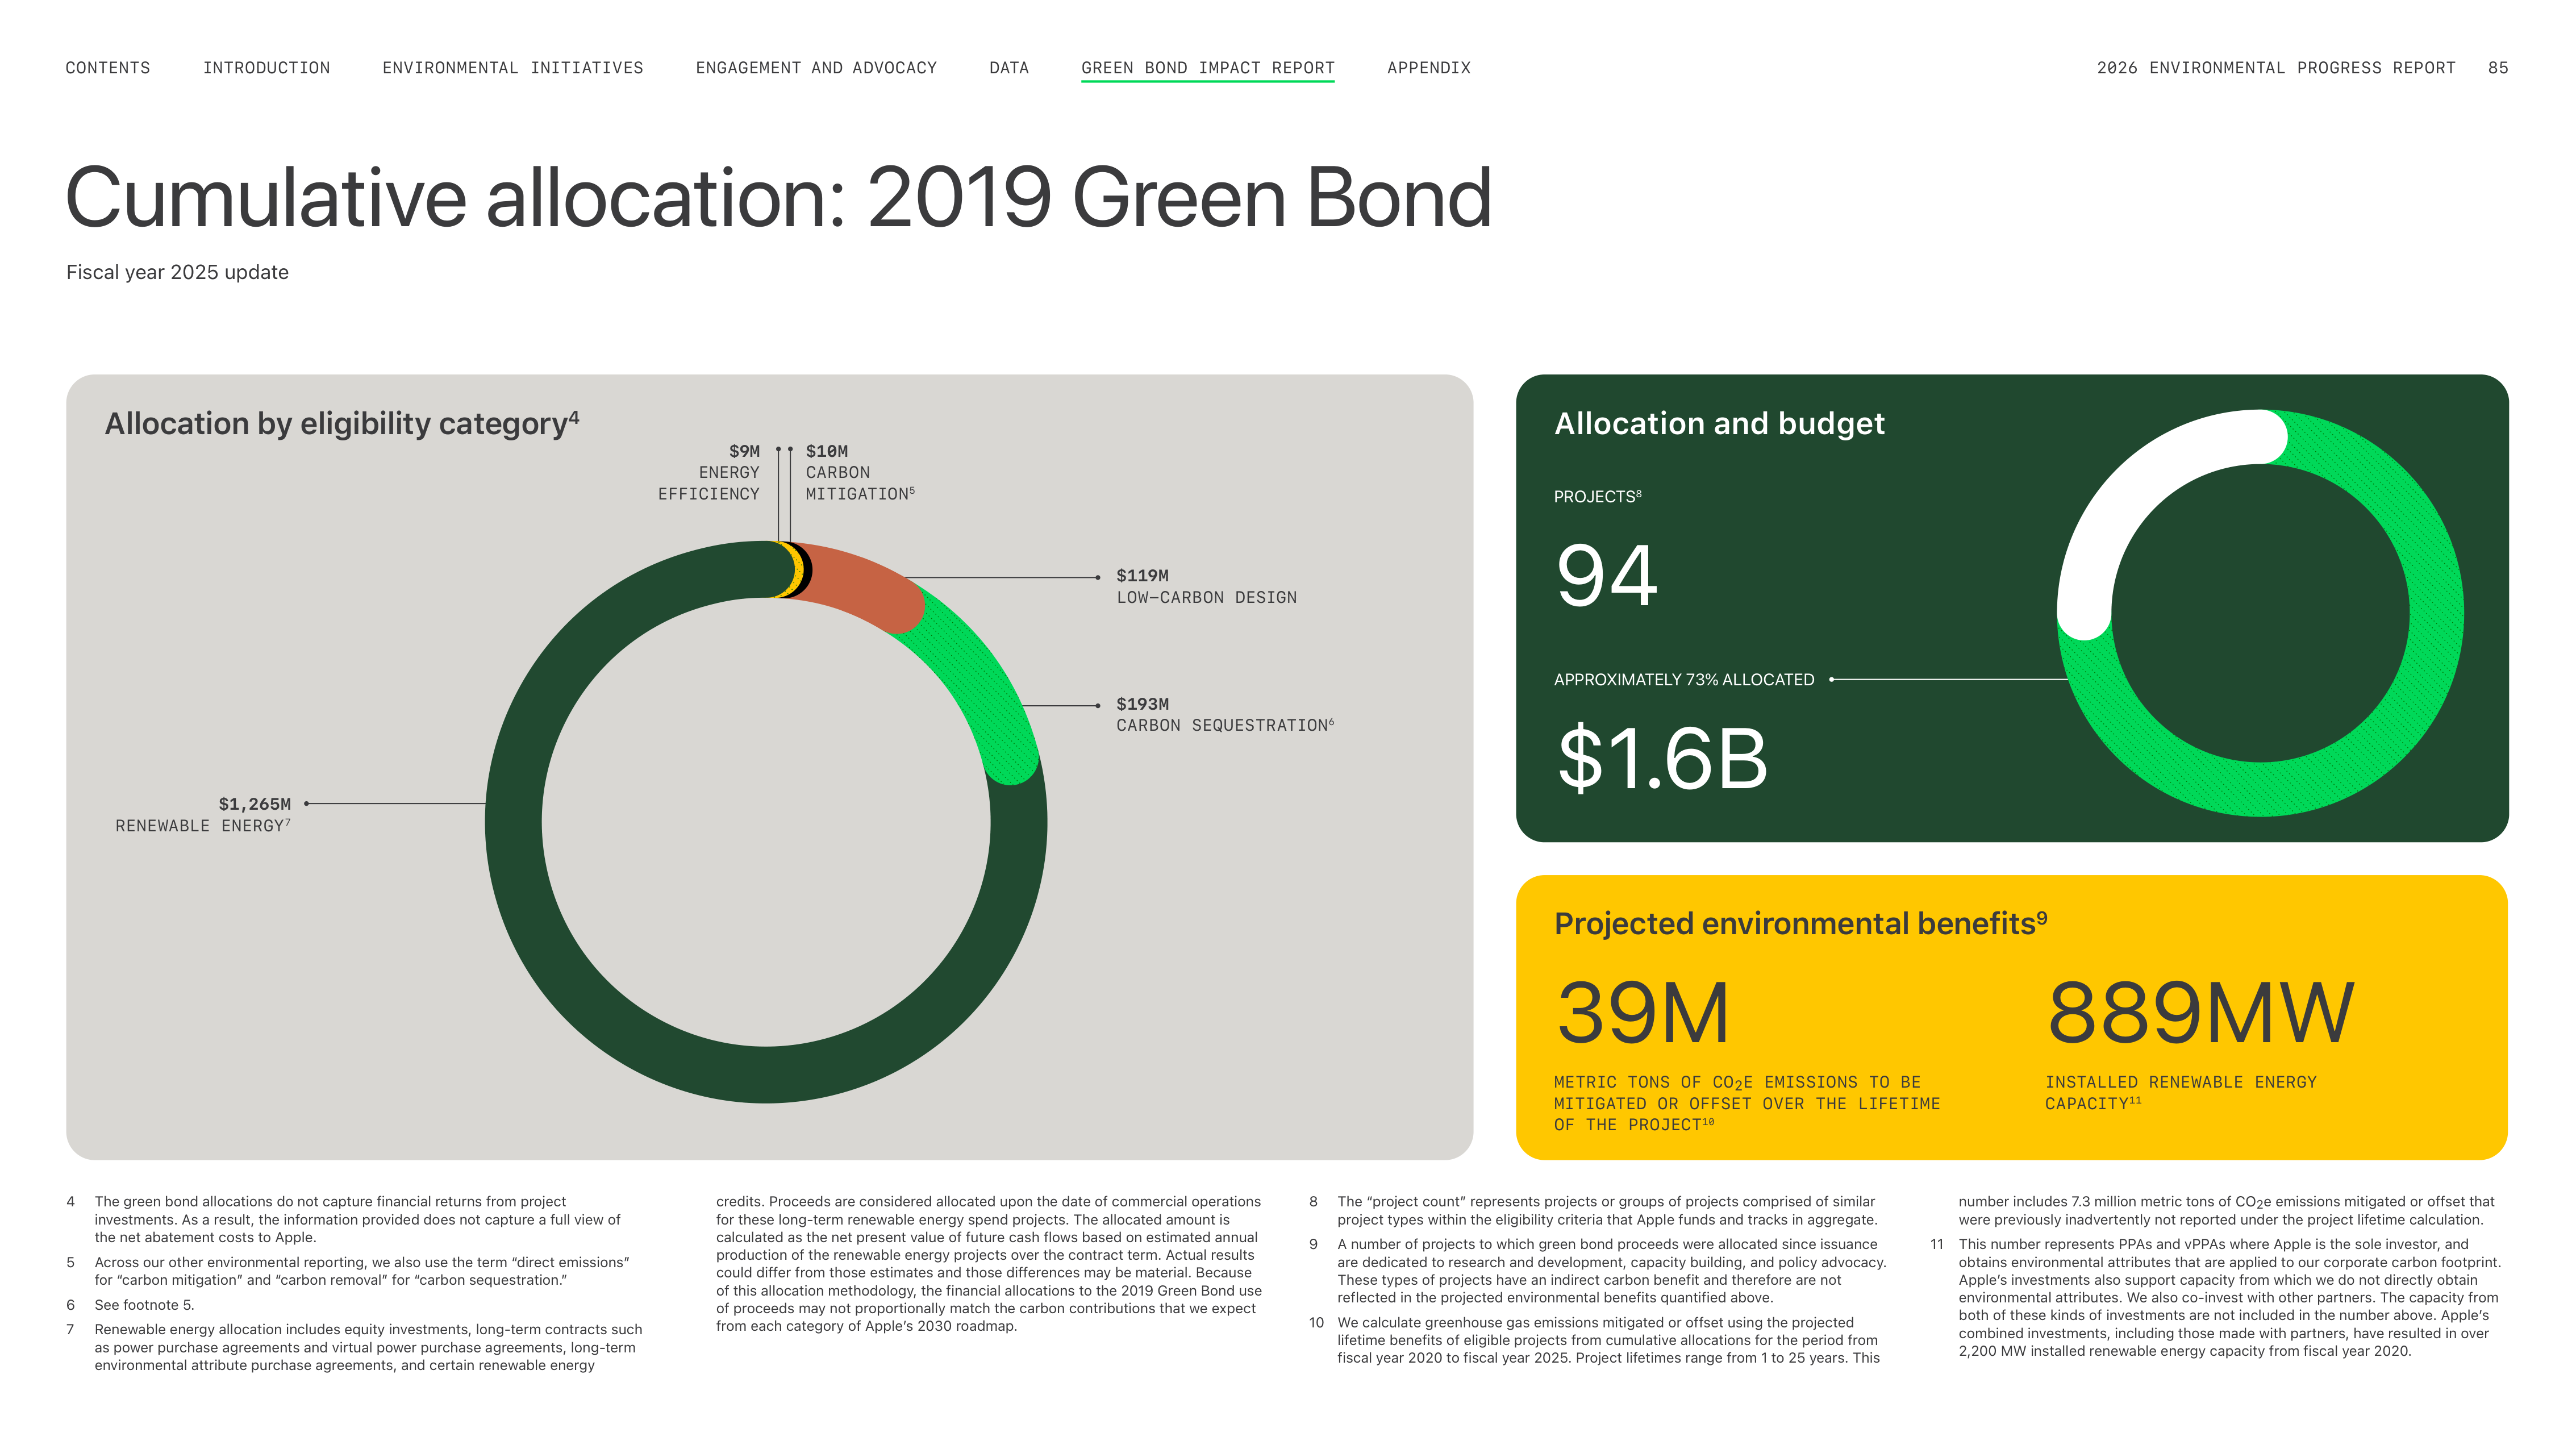
Task: Select Engagement and Advocacy tab
Action: tap(816, 68)
